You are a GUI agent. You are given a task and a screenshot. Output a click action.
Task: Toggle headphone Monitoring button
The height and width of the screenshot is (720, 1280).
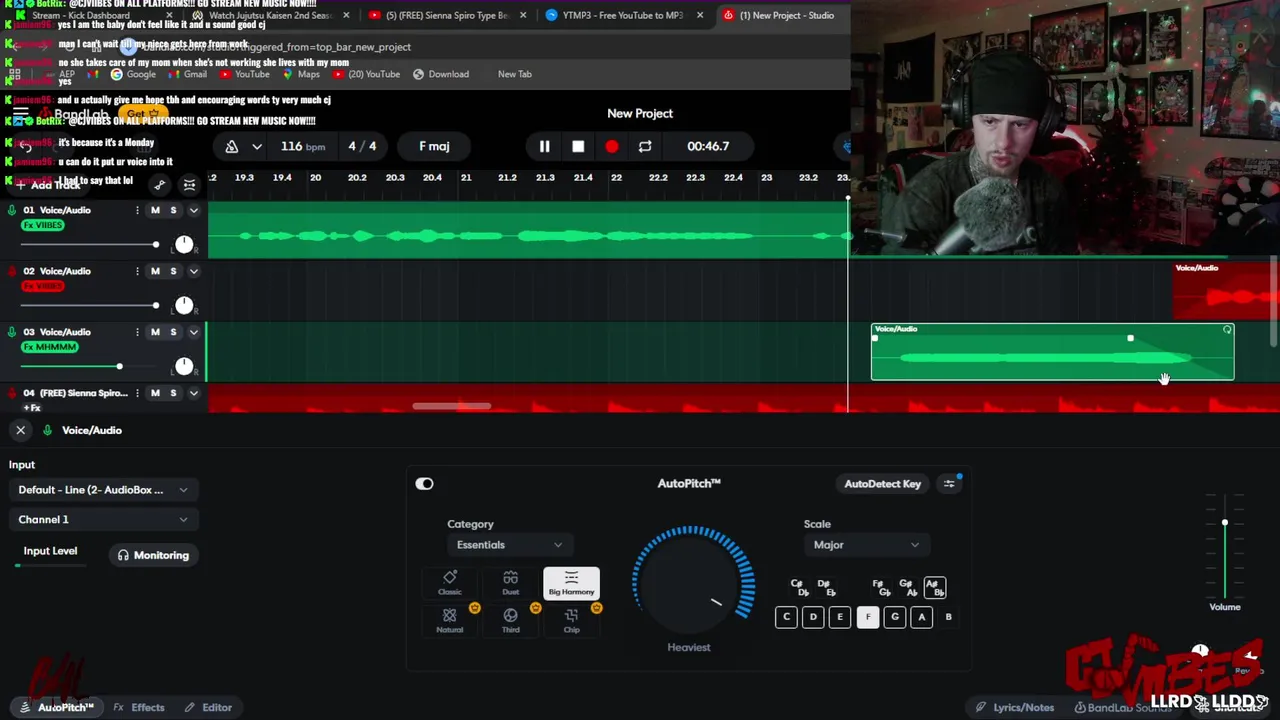153,555
